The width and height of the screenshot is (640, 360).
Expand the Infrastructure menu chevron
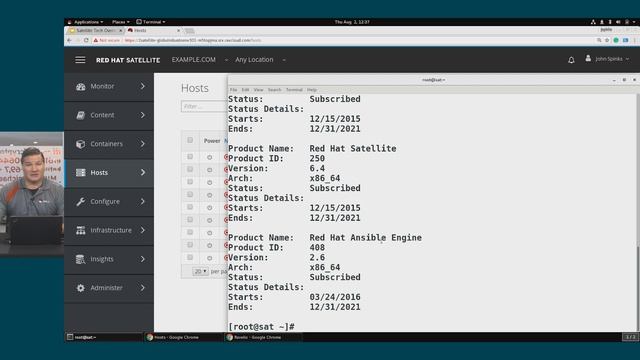142,230
